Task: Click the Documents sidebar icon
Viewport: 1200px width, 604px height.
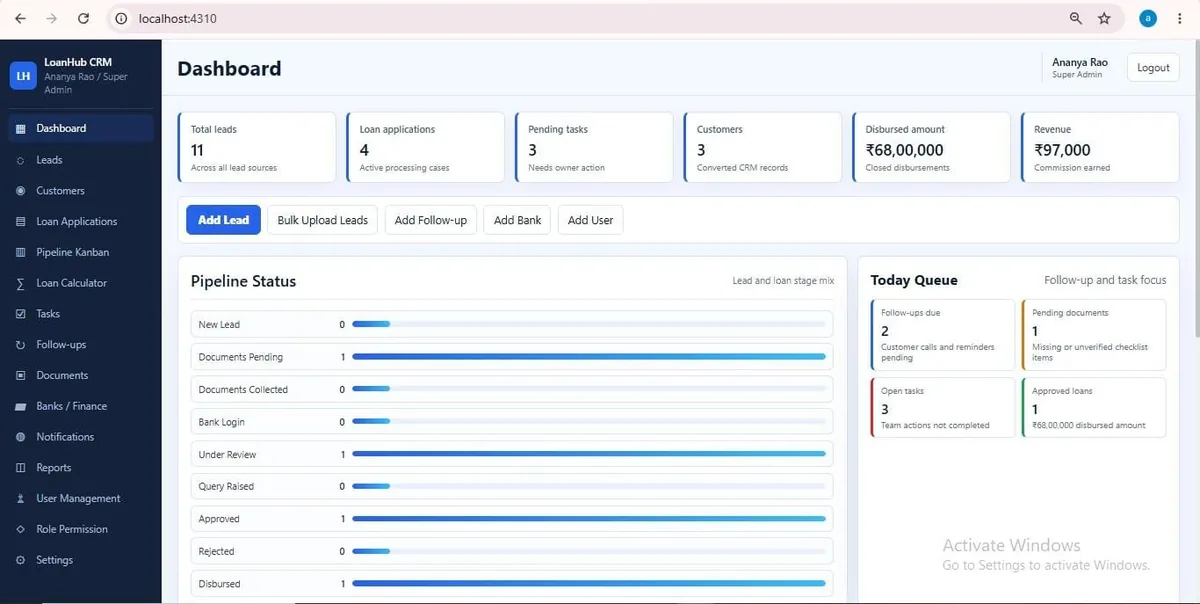Action: (21, 376)
